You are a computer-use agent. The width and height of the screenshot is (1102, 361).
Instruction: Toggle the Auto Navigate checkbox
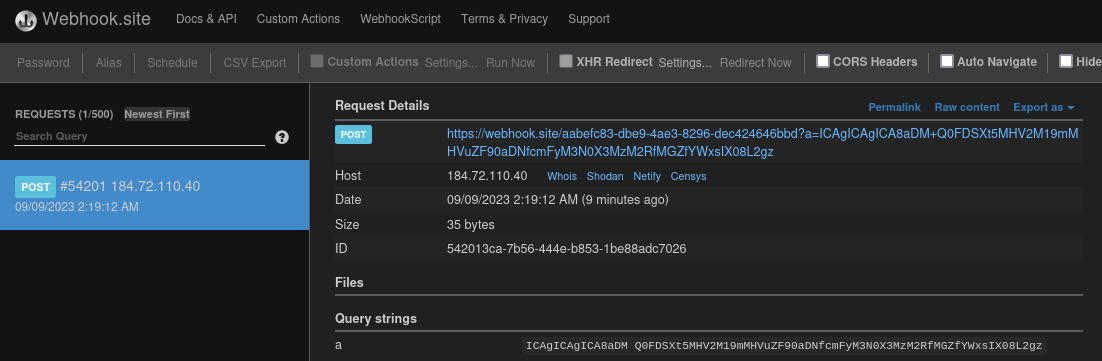click(x=947, y=61)
